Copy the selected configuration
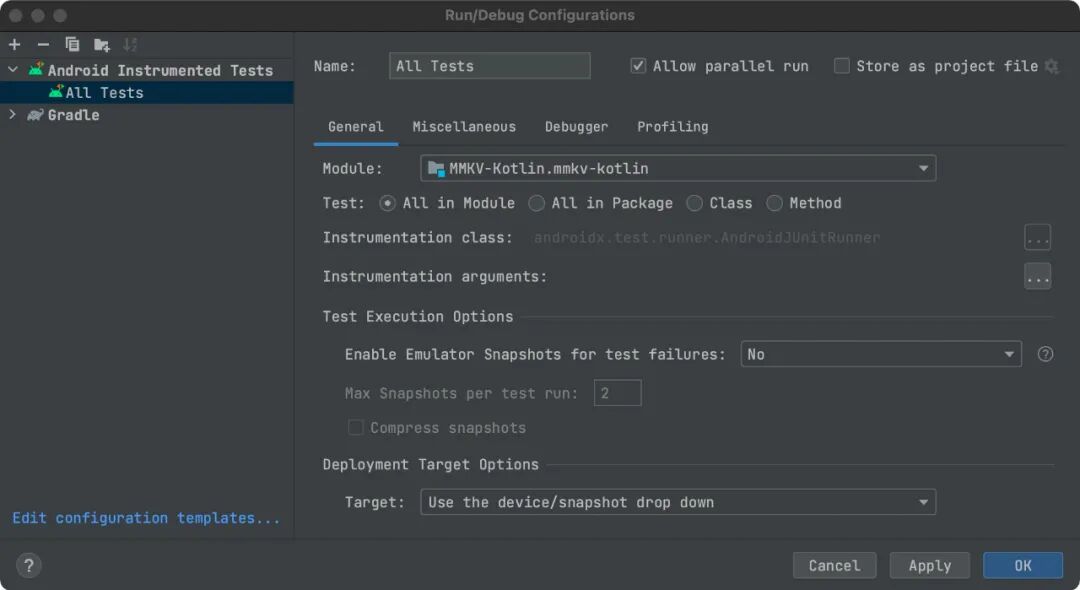 pyautogui.click(x=72, y=45)
